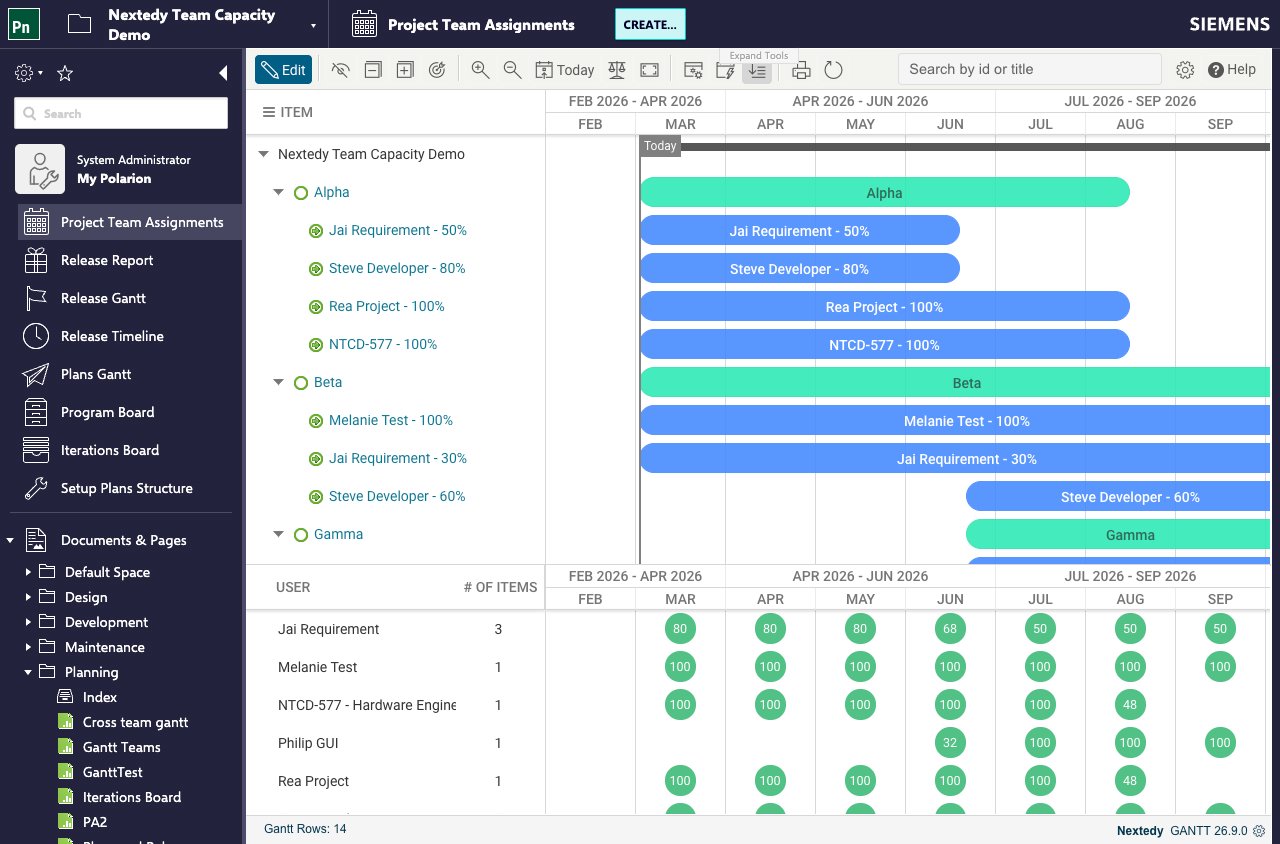Image resolution: width=1280 pixels, height=844 pixels.
Task: Collapse the navigation sidebar arrow
Action: pyautogui.click(x=223, y=73)
